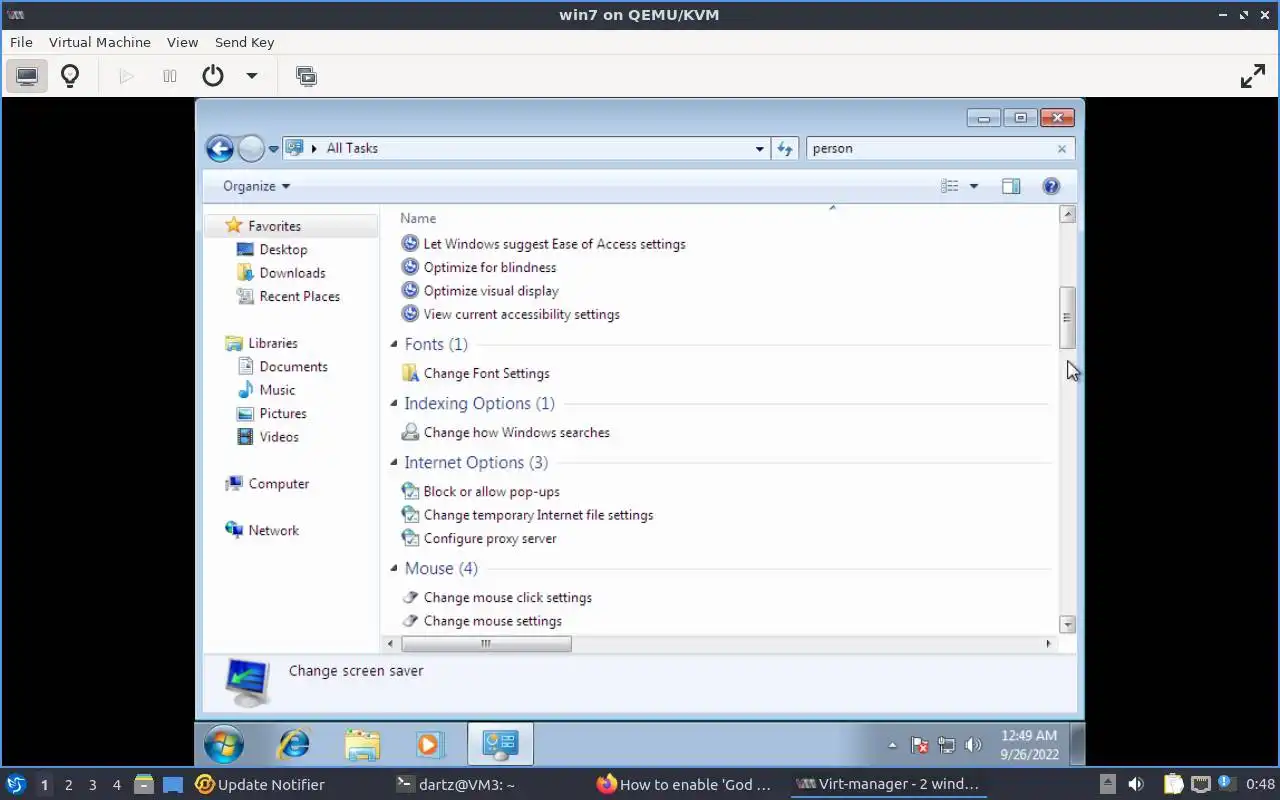Toggle the preview pane
The width and height of the screenshot is (1280, 800).
coord(1011,186)
